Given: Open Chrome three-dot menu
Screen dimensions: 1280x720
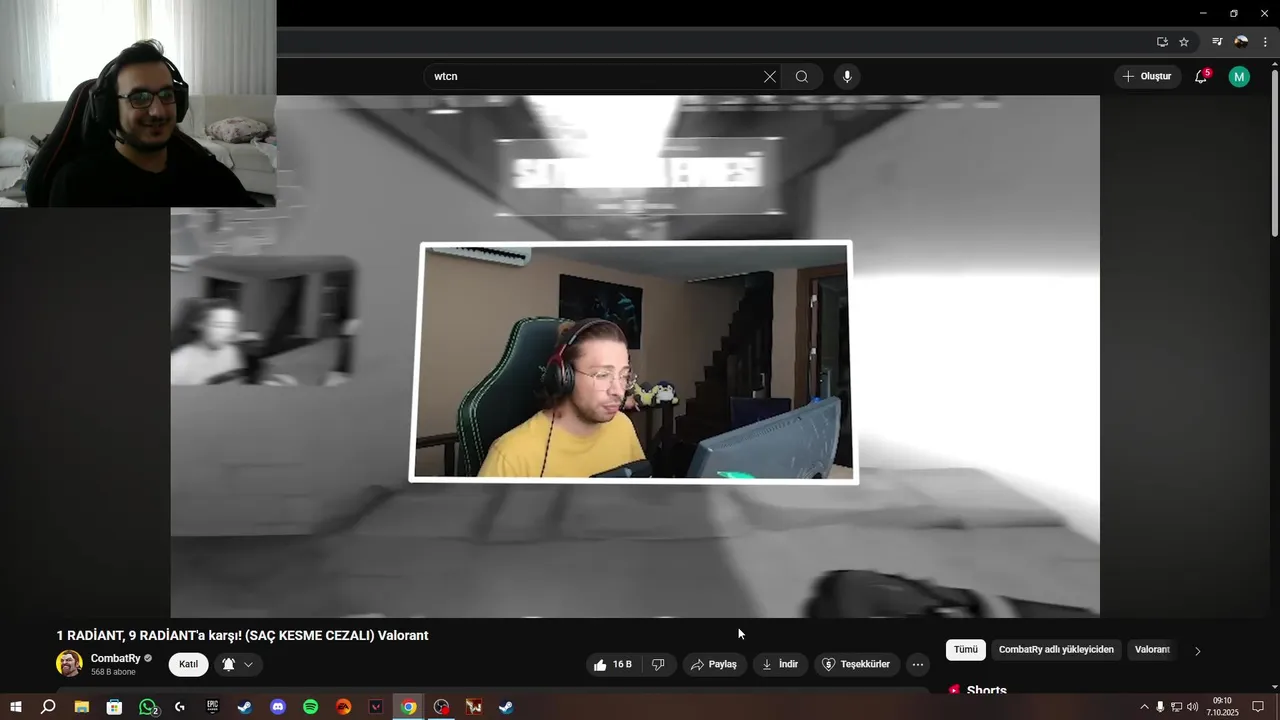Looking at the screenshot, I should [x=1265, y=42].
